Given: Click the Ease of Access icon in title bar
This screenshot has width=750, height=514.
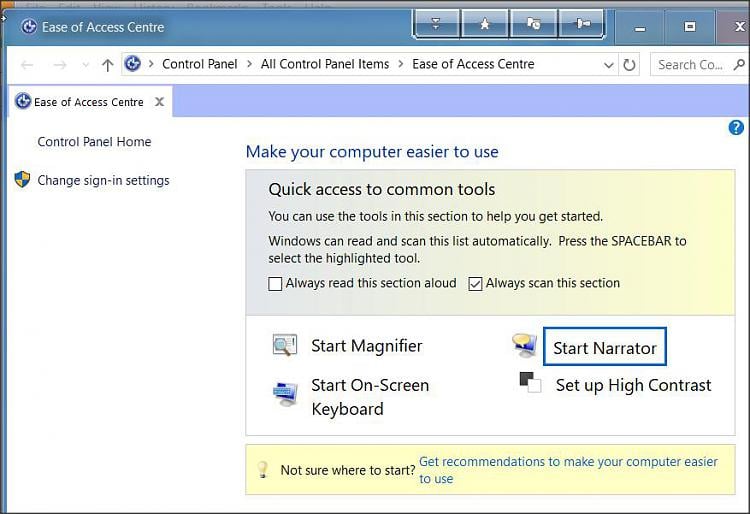Looking at the screenshot, I should click(x=29, y=27).
